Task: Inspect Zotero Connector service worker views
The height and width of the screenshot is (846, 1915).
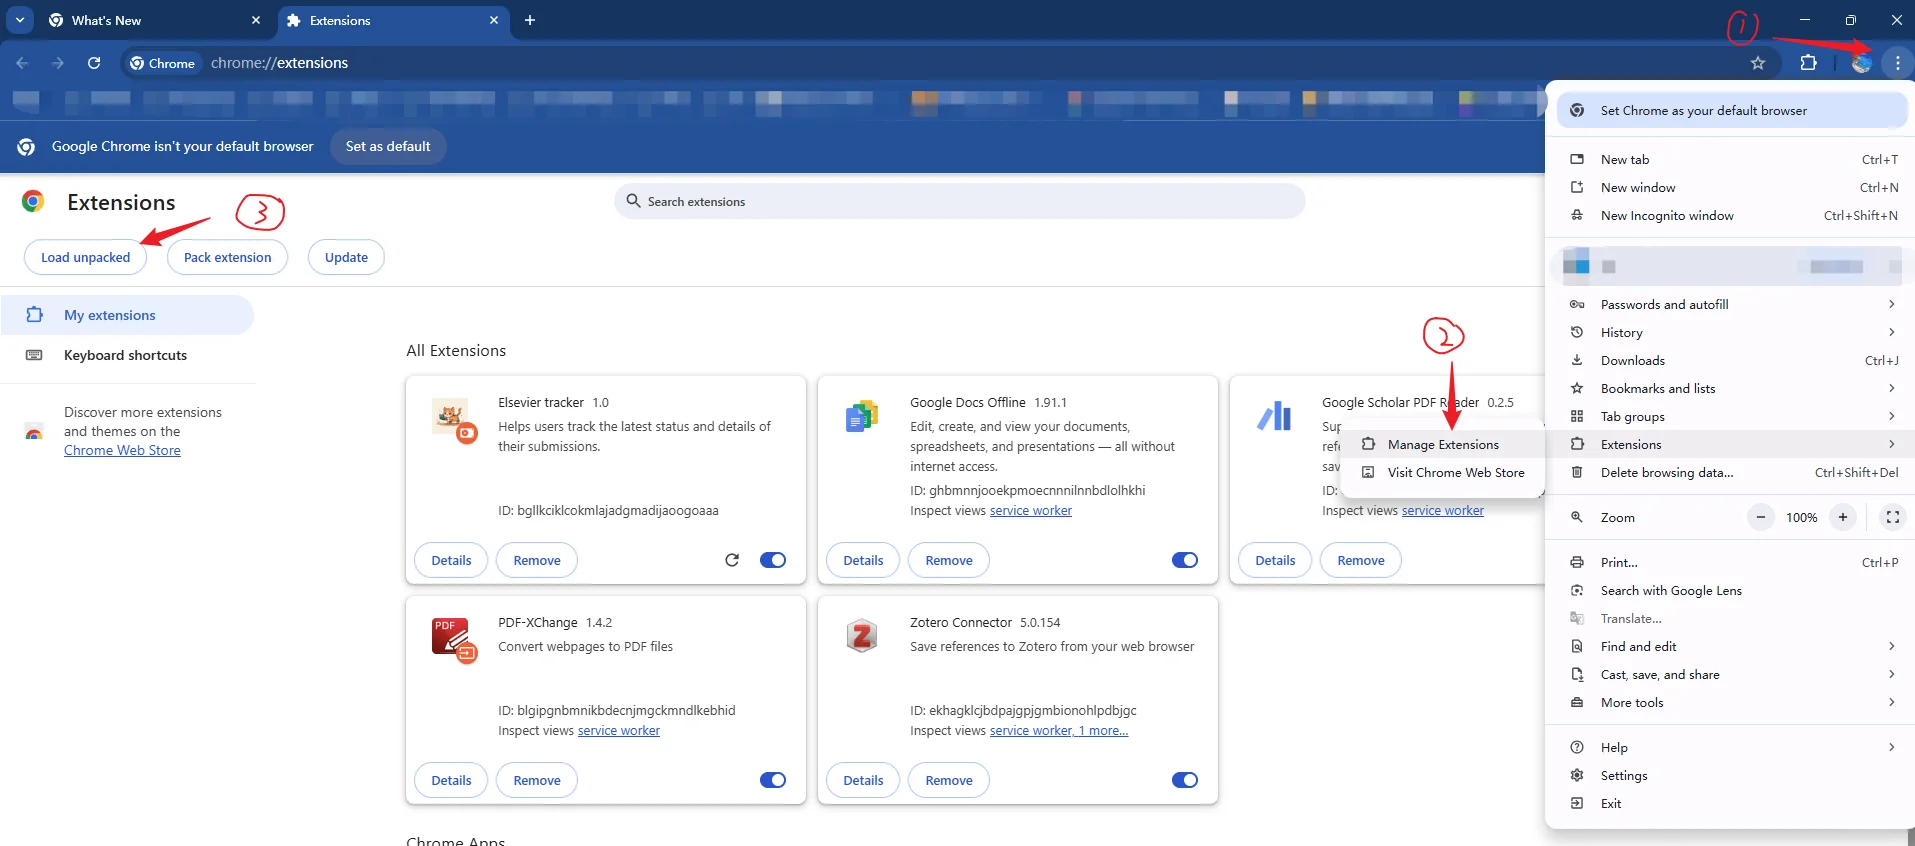Action: 1059,731
